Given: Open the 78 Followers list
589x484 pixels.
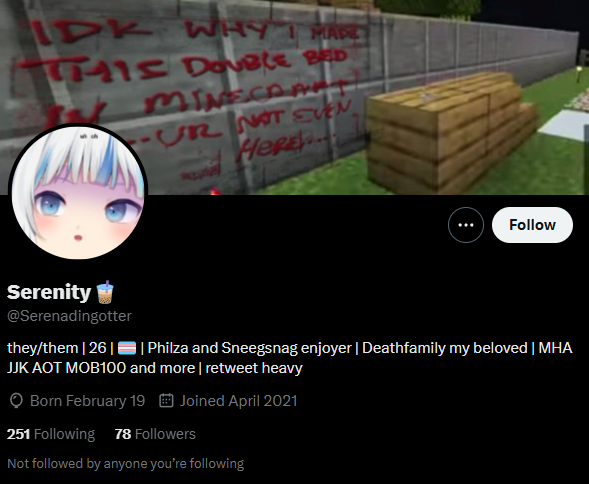Looking at the screenshot, I should [x=155, y=434].
